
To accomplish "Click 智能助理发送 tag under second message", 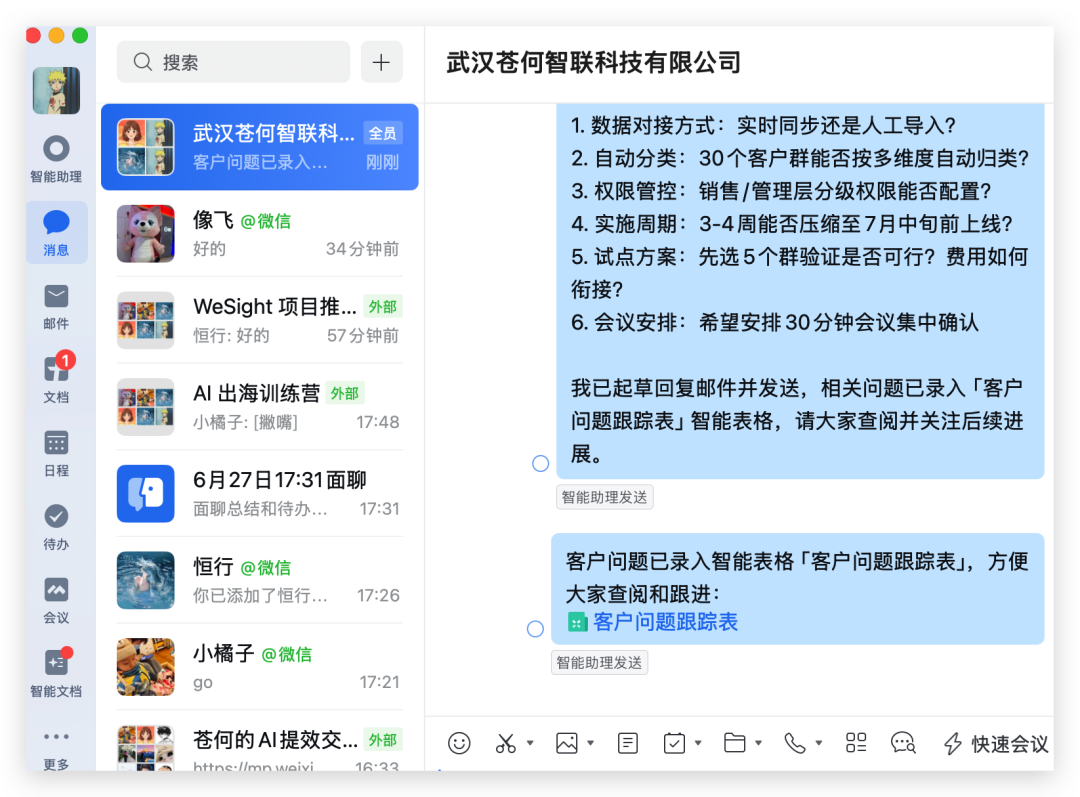I will point(599,663).
